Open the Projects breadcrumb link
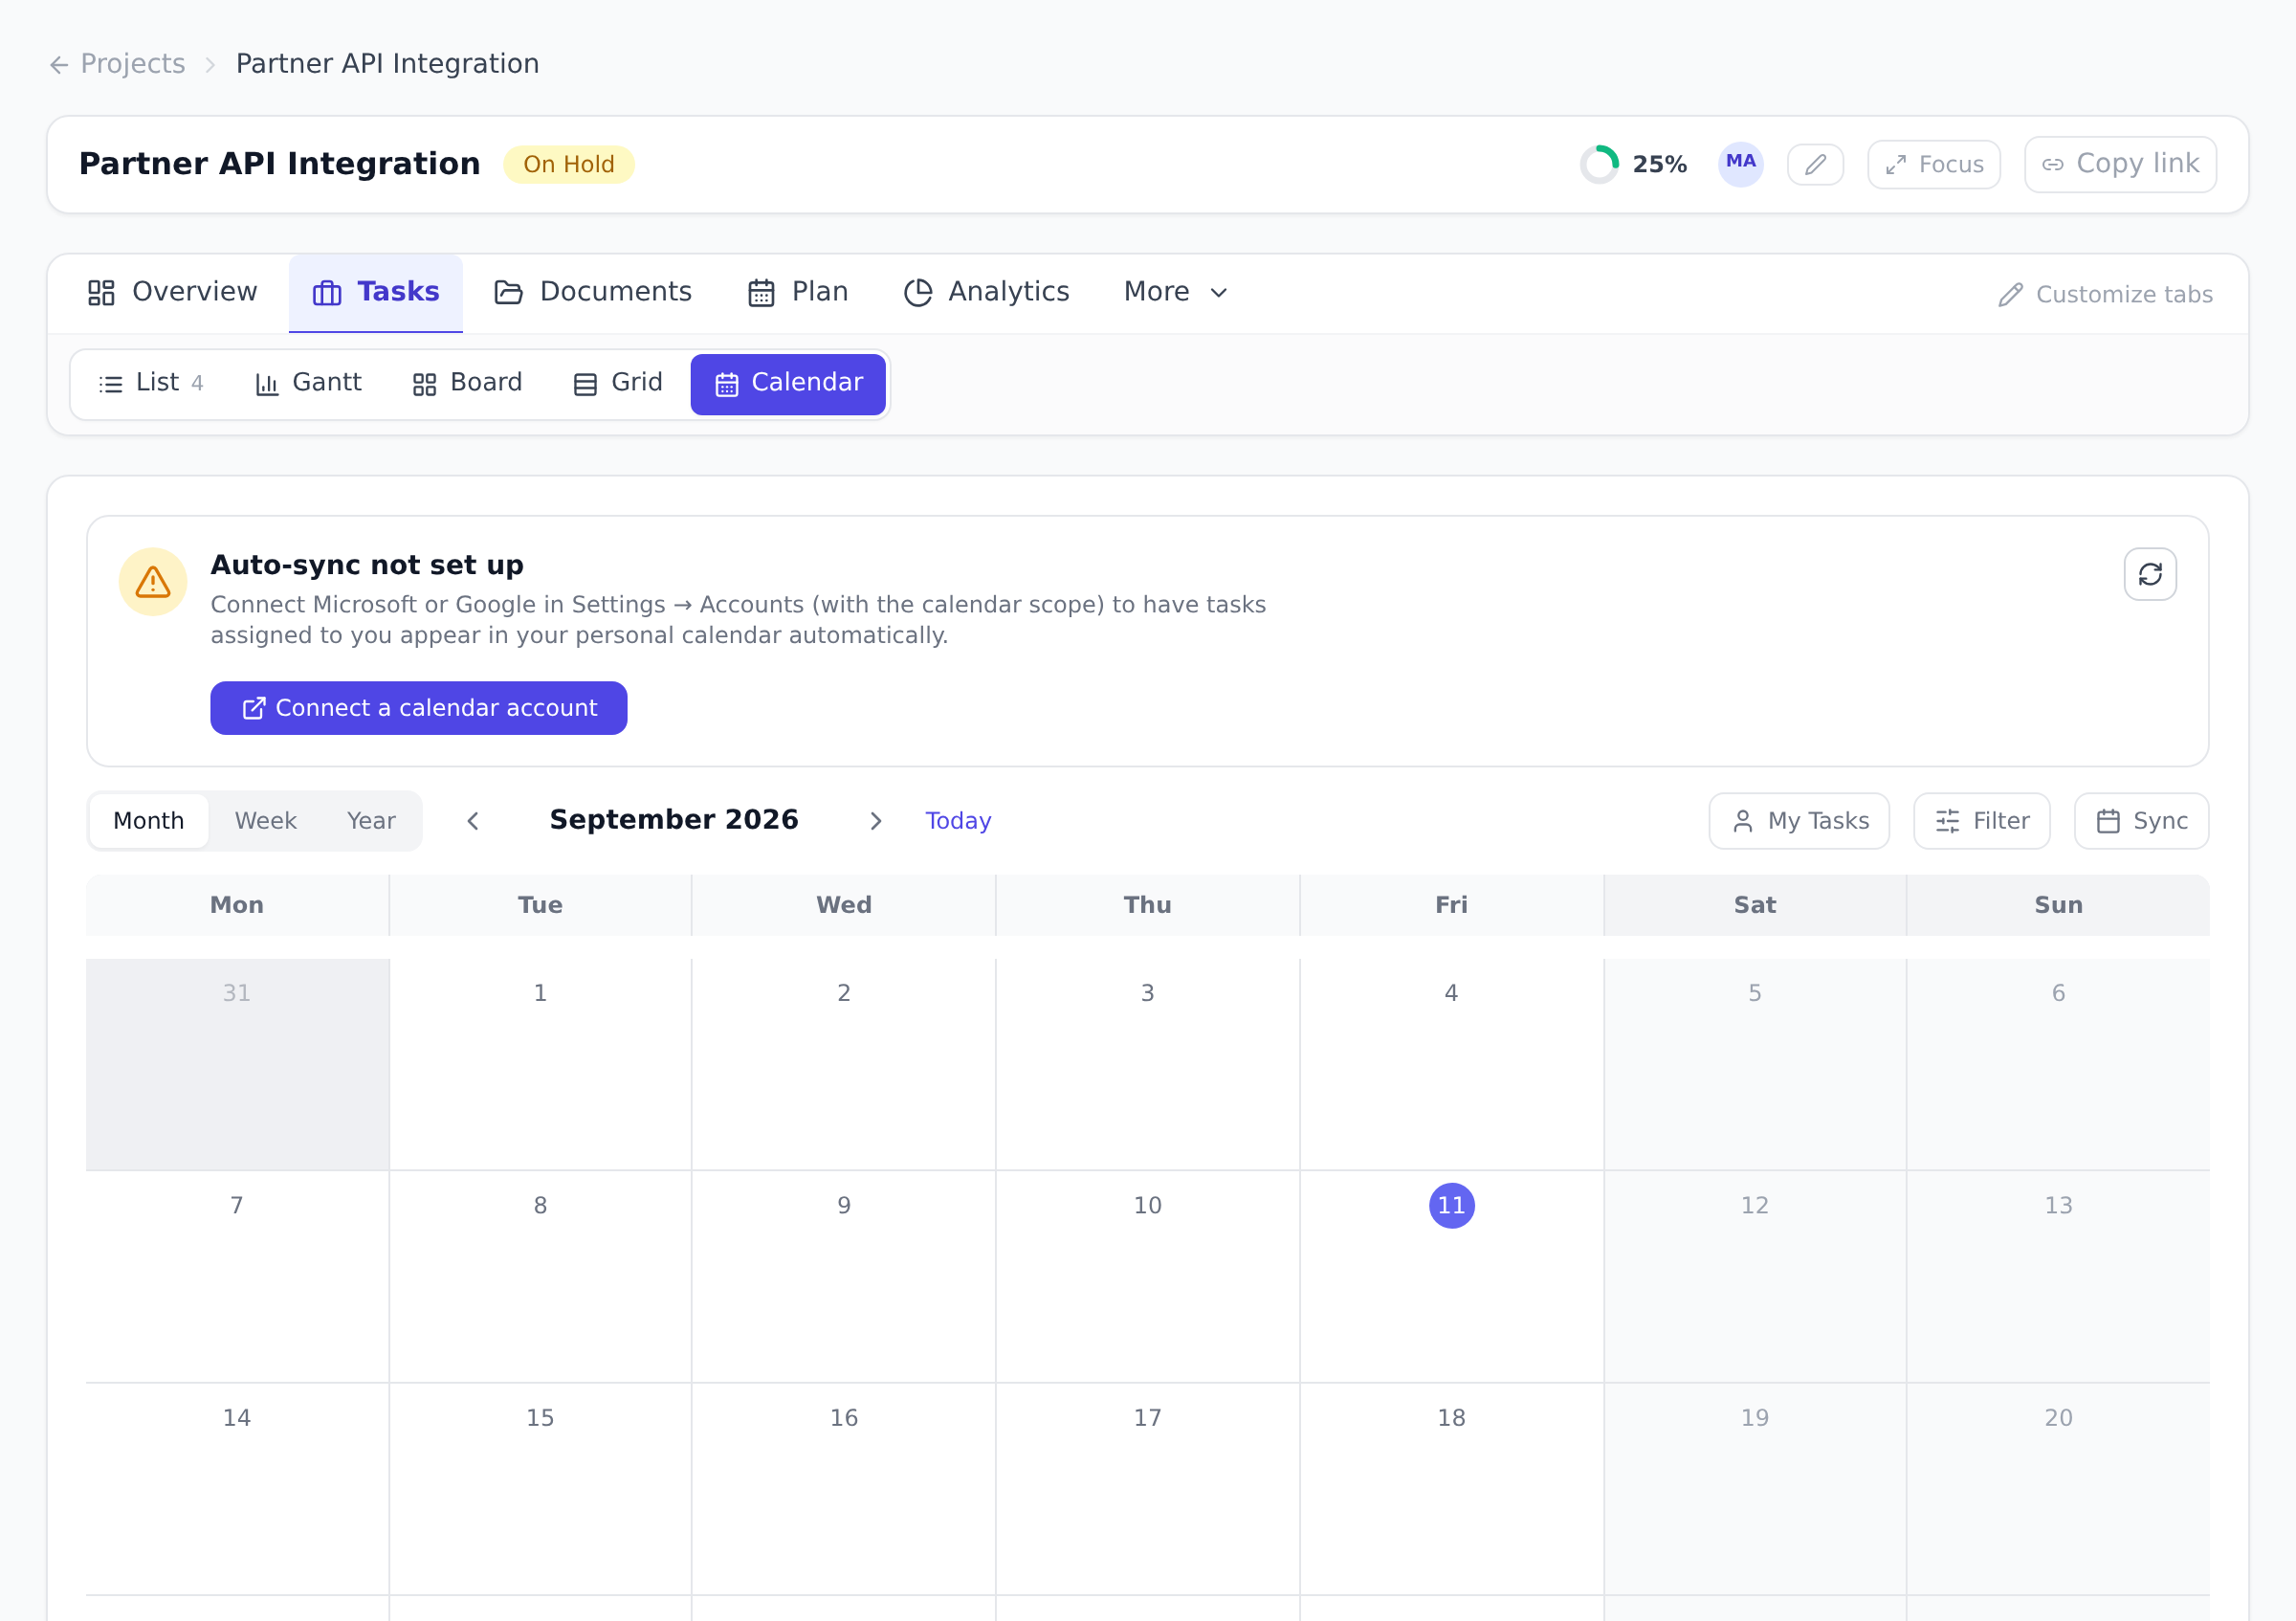Viewport: 2296px width, 1621px height. coord(133,64)
